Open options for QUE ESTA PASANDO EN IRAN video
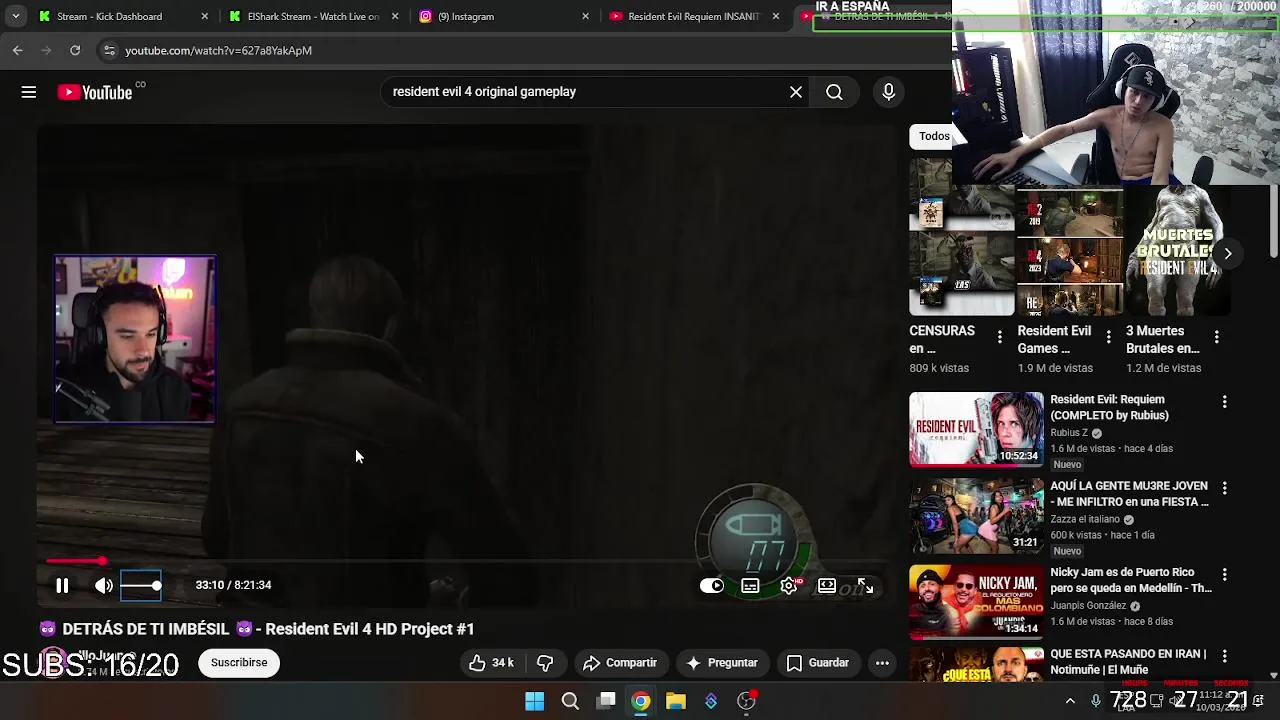 [x=1225, y=656]
